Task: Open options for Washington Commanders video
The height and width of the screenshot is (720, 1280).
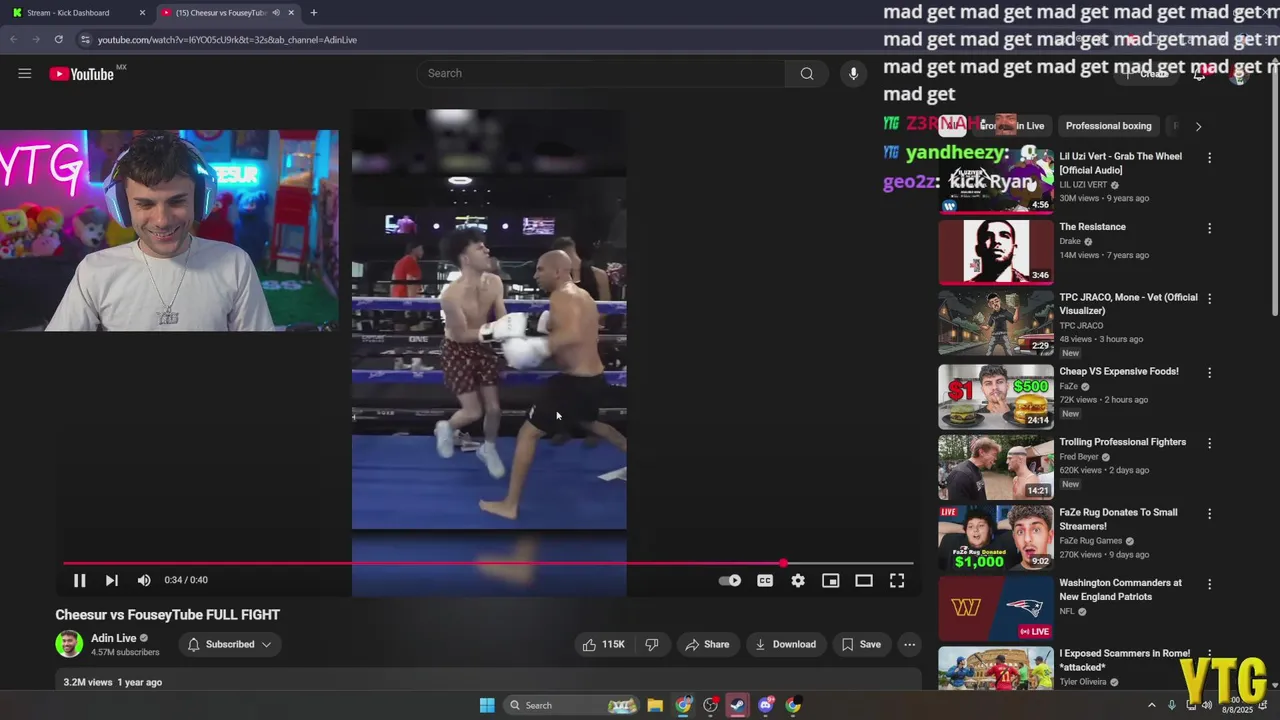Action: pos(1209,584)
